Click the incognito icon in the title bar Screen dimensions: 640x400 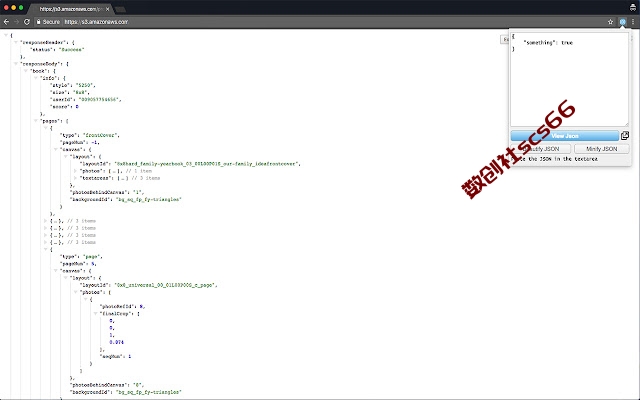pos(633,7)
